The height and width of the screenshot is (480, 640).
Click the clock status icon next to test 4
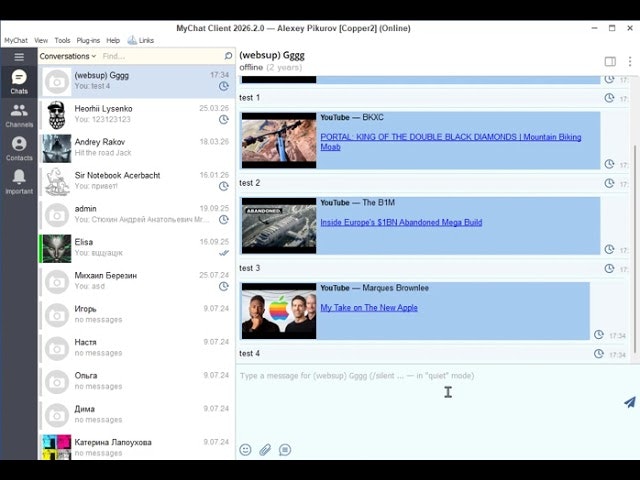(x=598, y=353)
